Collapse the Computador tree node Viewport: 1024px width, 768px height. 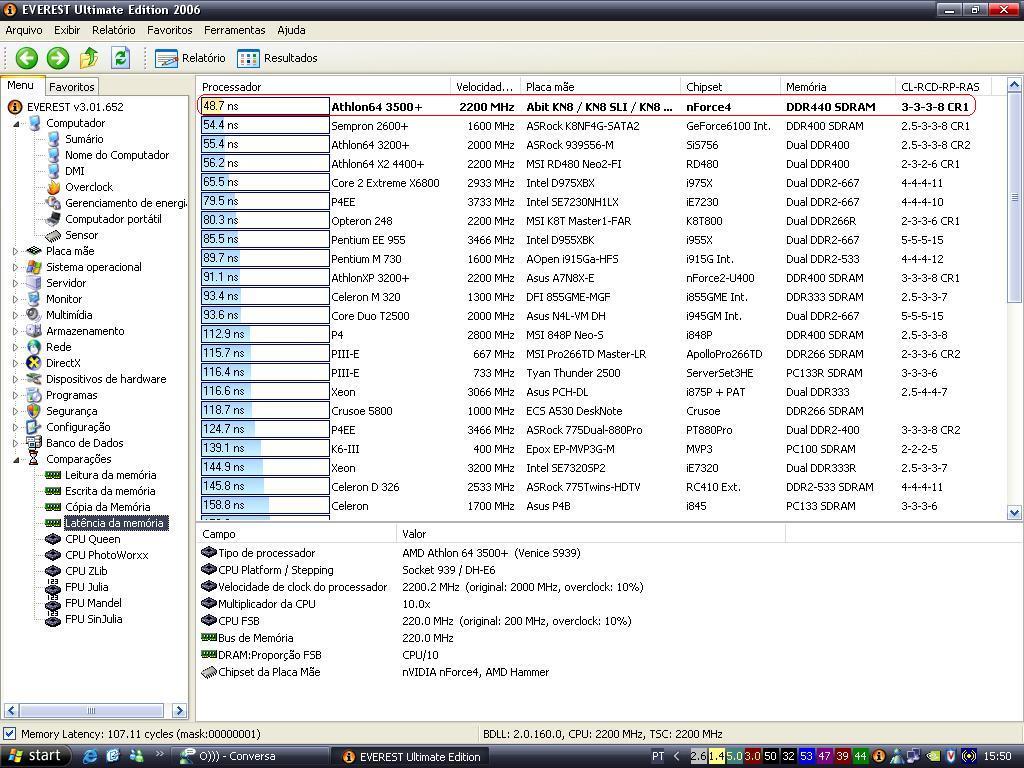click(16, 123)
